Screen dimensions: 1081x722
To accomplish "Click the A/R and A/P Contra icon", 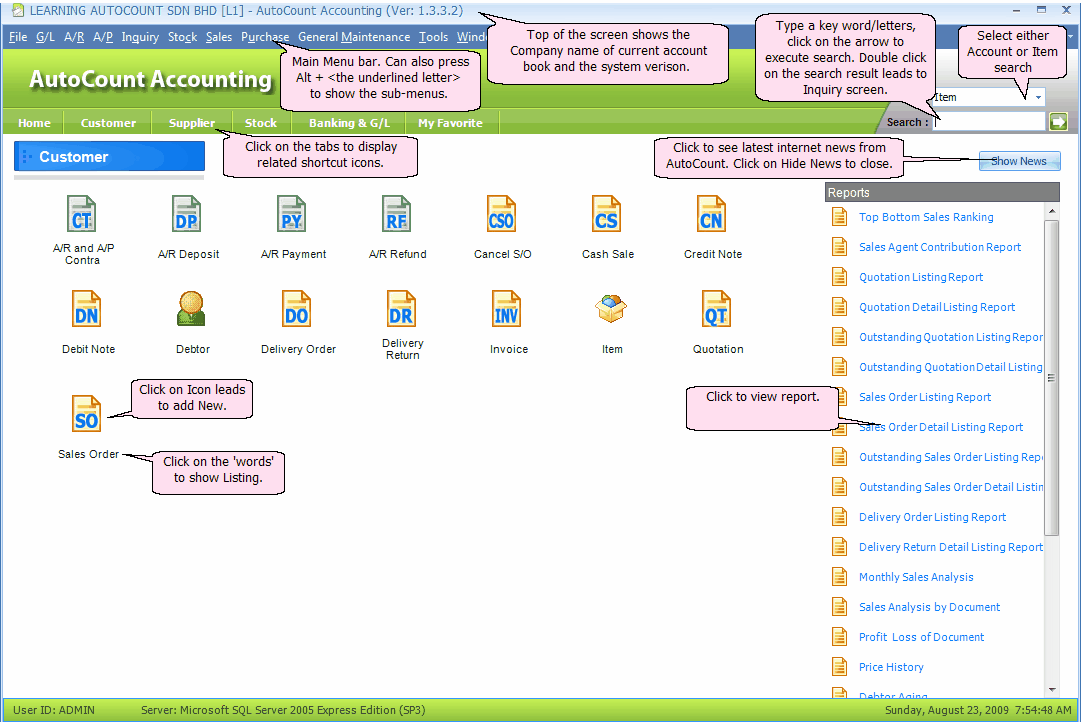I will click(x=82, y=214).
